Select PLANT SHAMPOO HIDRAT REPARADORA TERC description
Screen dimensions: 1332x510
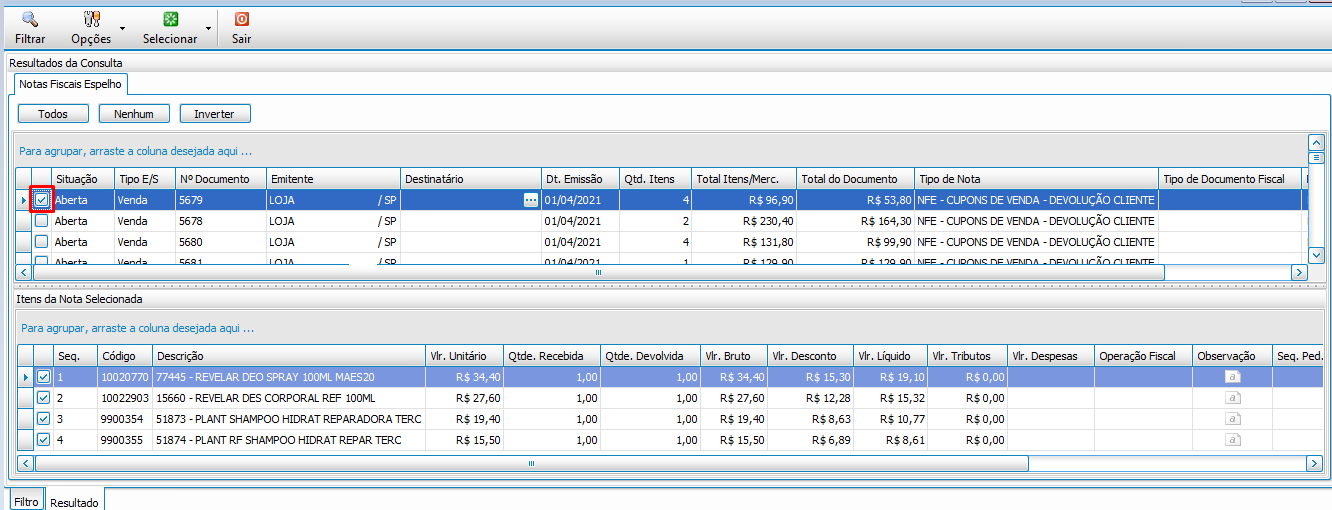[x=288, y=419]
